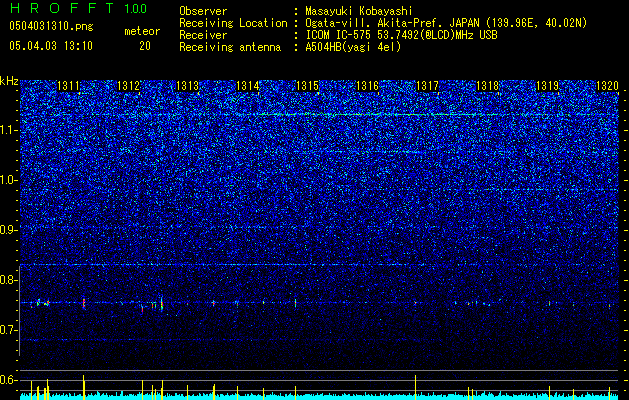Click time marker 1319

point(548,86)
